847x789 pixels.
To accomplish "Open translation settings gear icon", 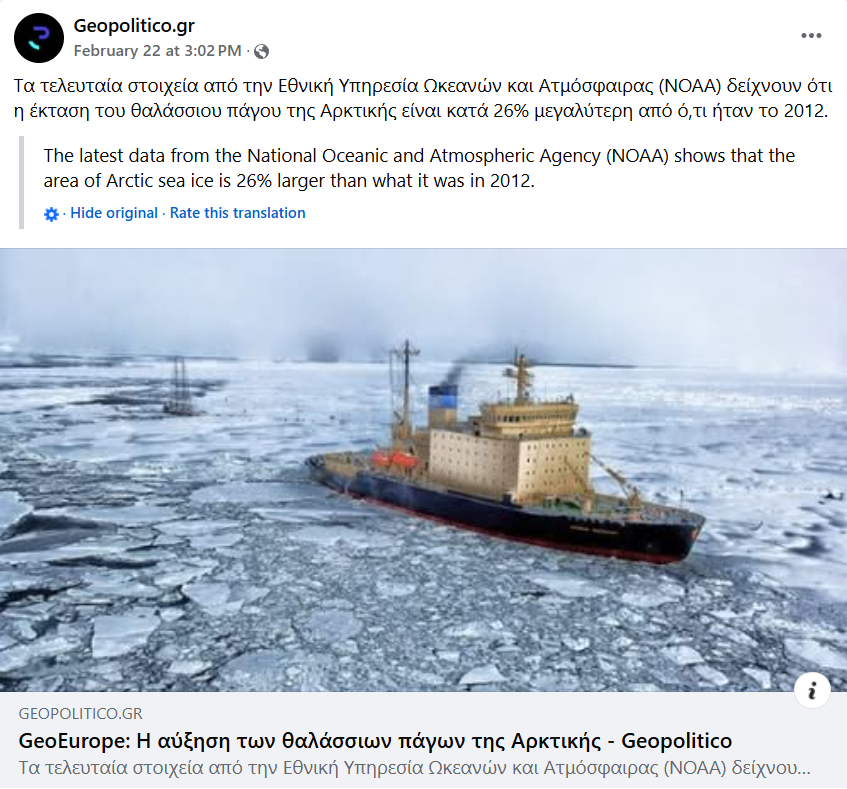I will coord(51,214).
